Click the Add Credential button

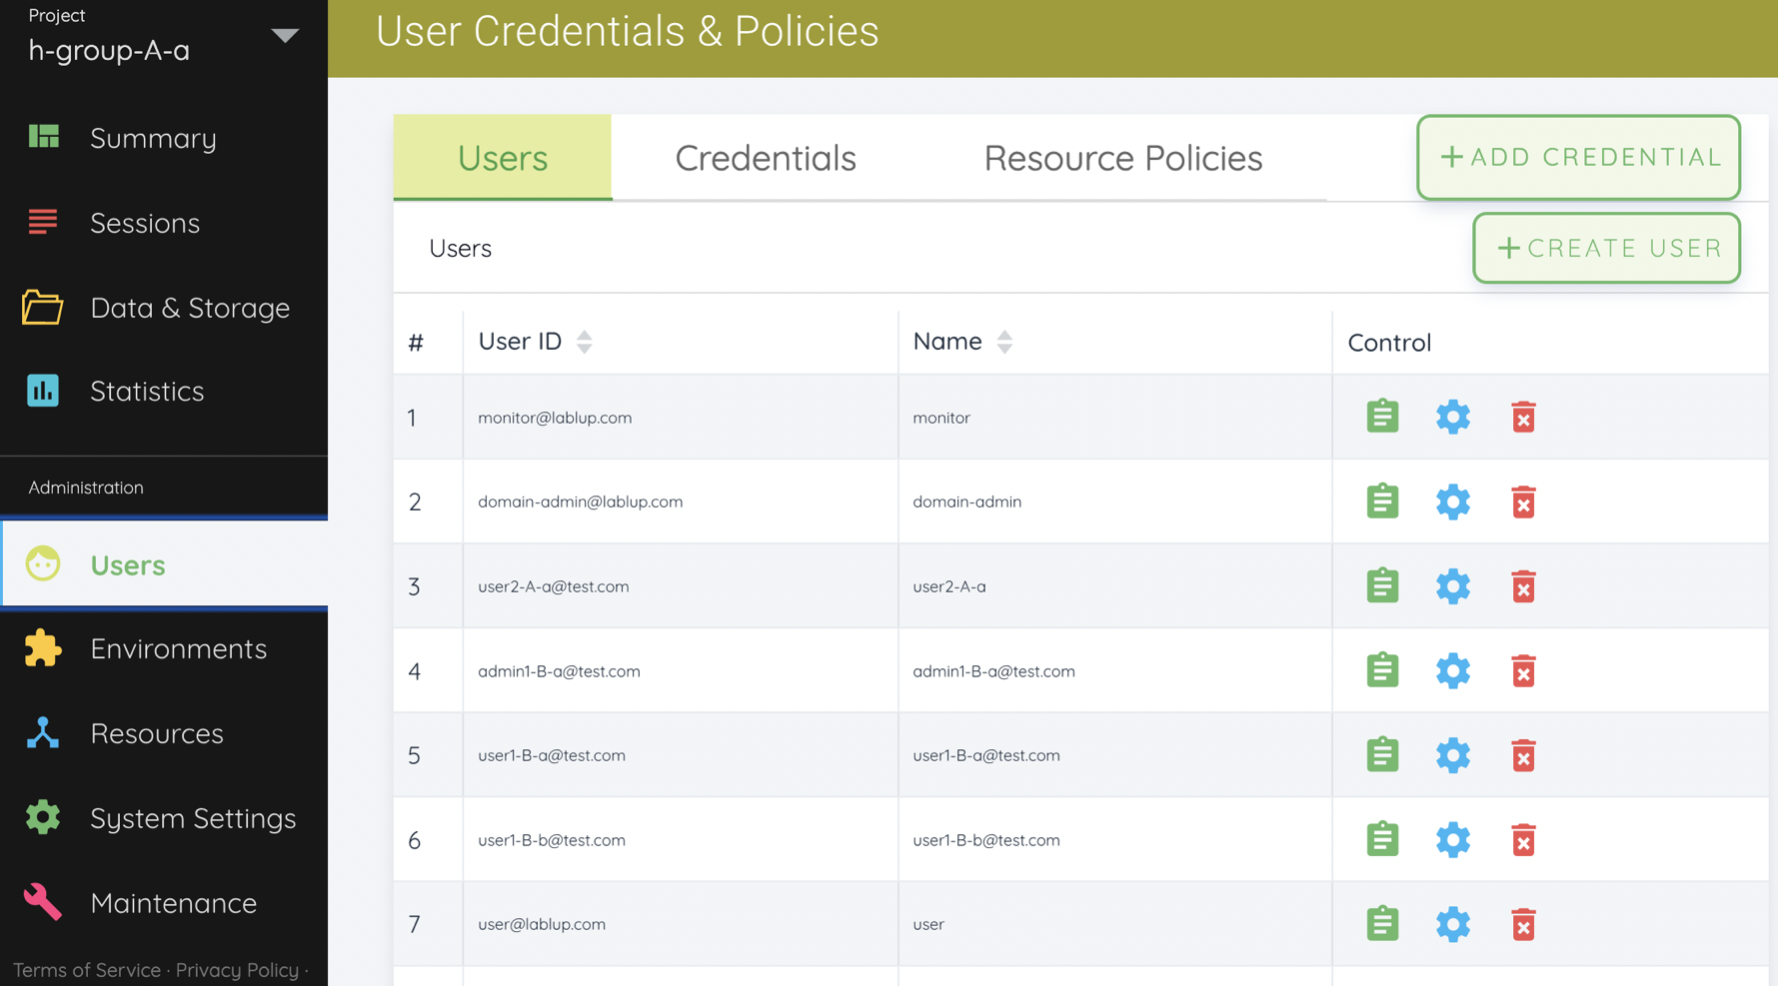[x=1578, y=157]
